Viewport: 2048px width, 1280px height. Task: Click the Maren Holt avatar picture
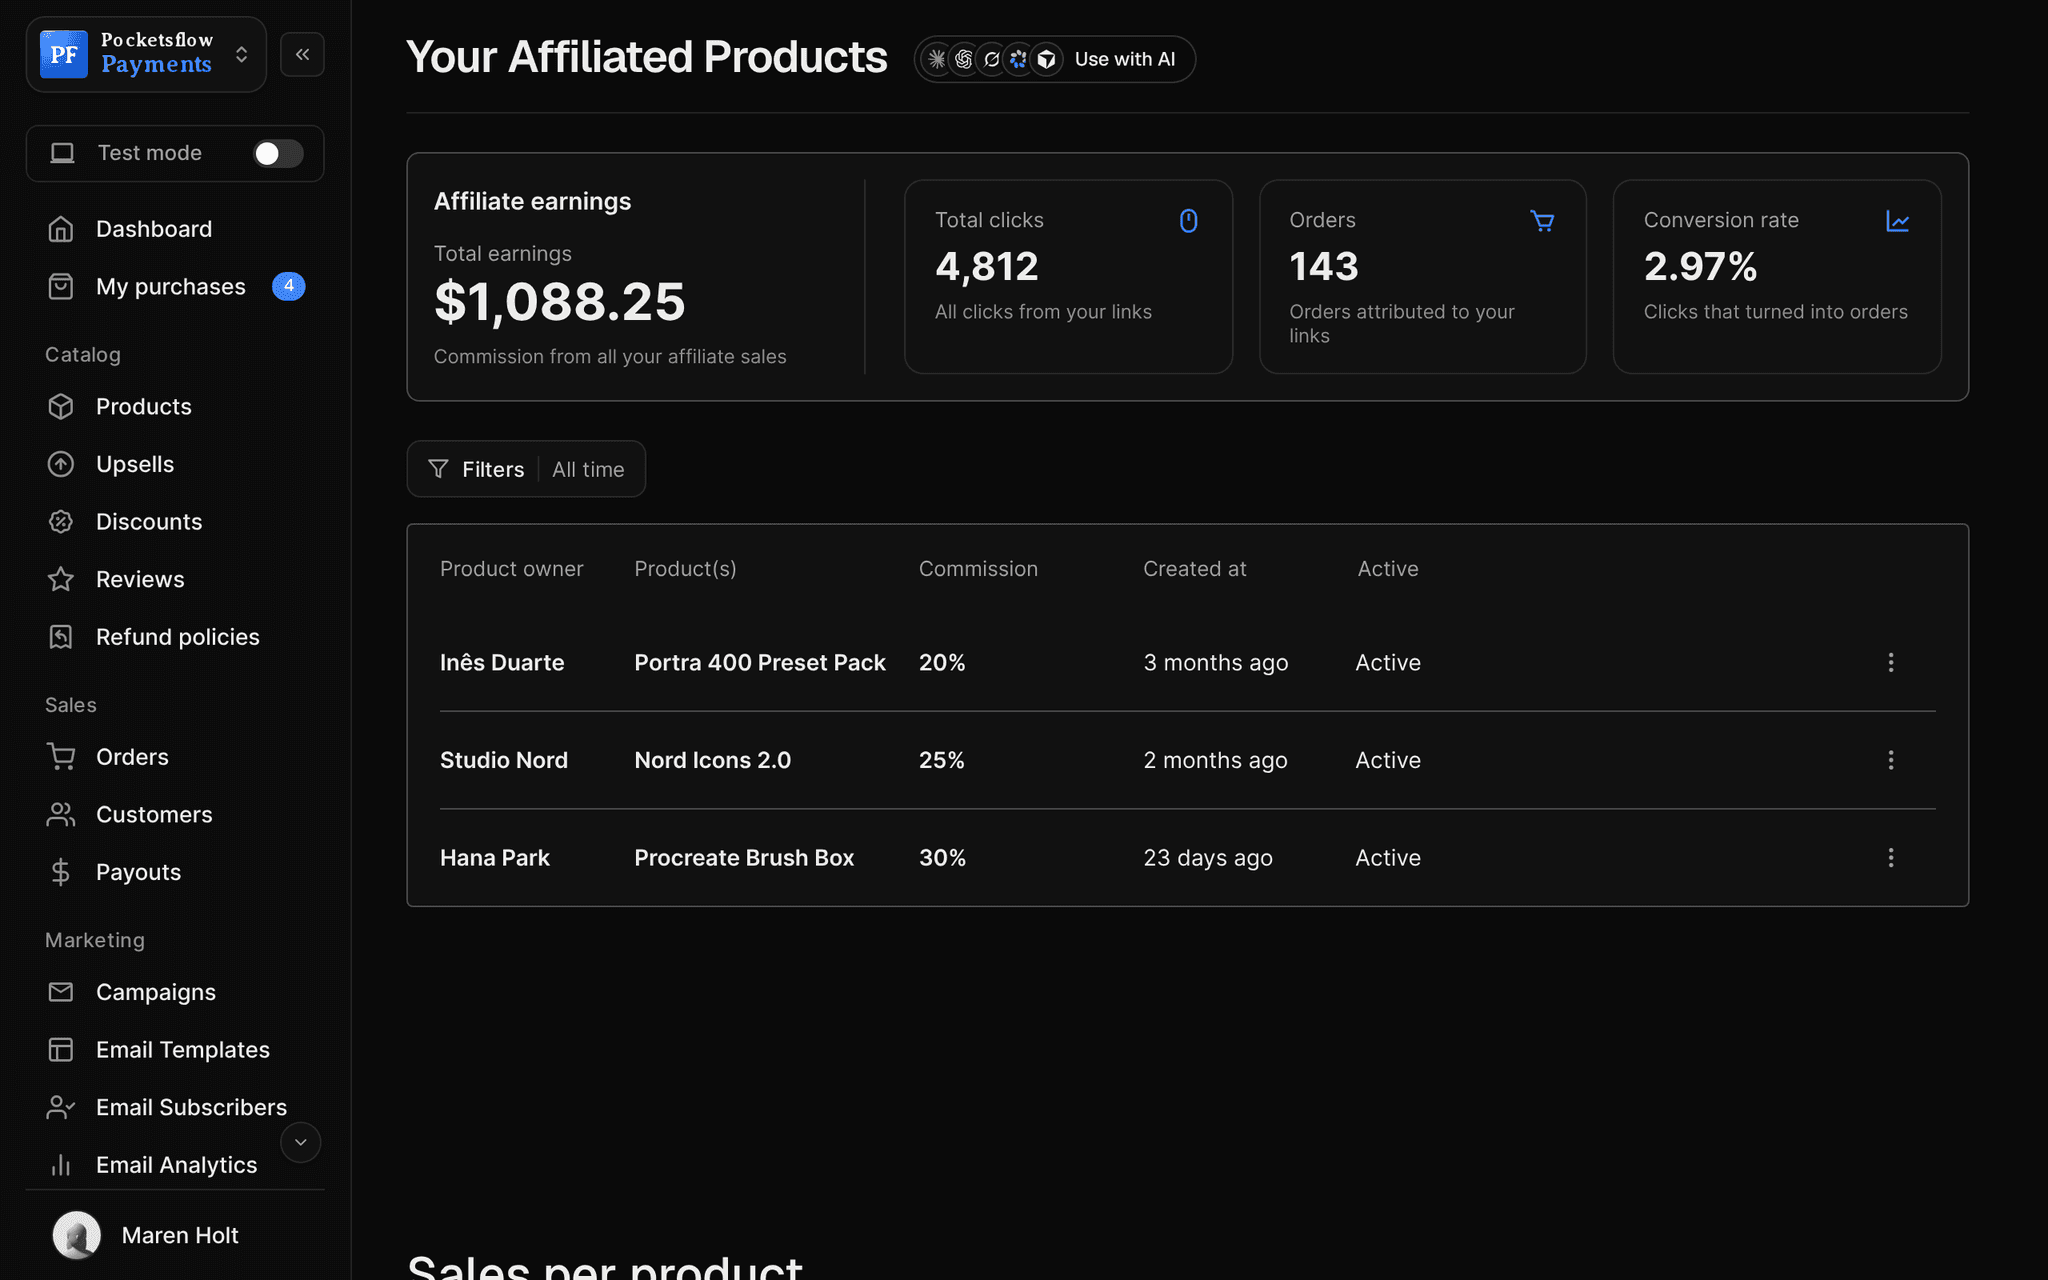77,1235
